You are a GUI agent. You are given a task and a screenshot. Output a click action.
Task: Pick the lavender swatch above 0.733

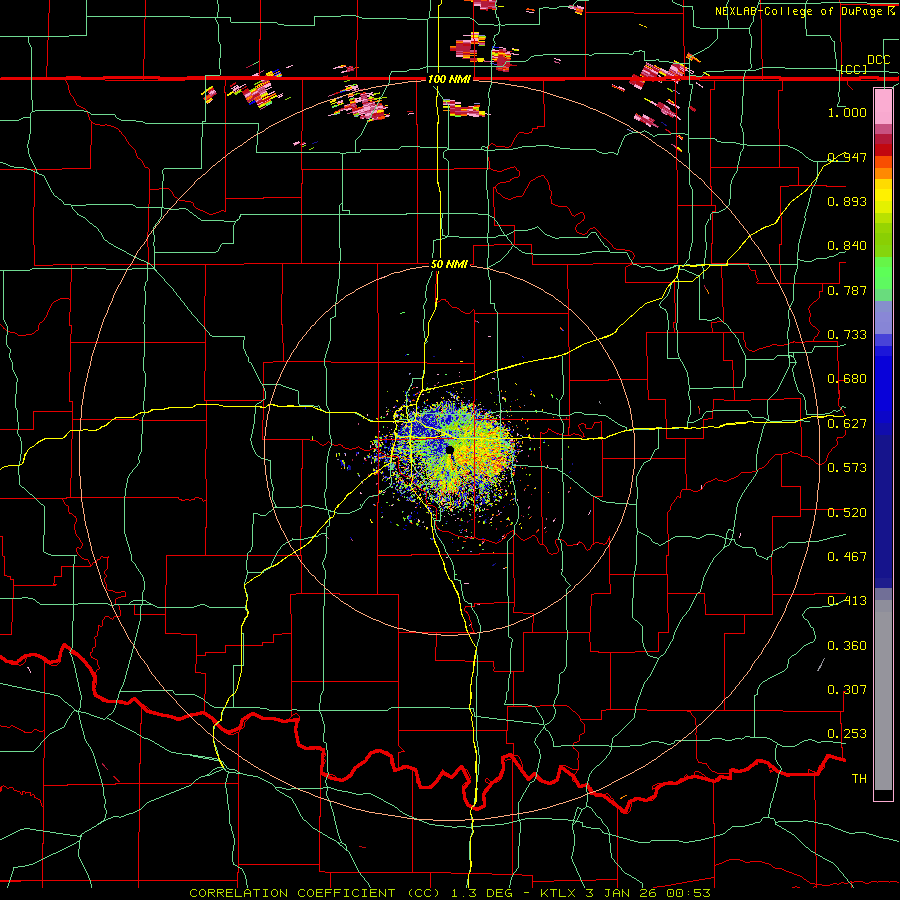(883, 317)
